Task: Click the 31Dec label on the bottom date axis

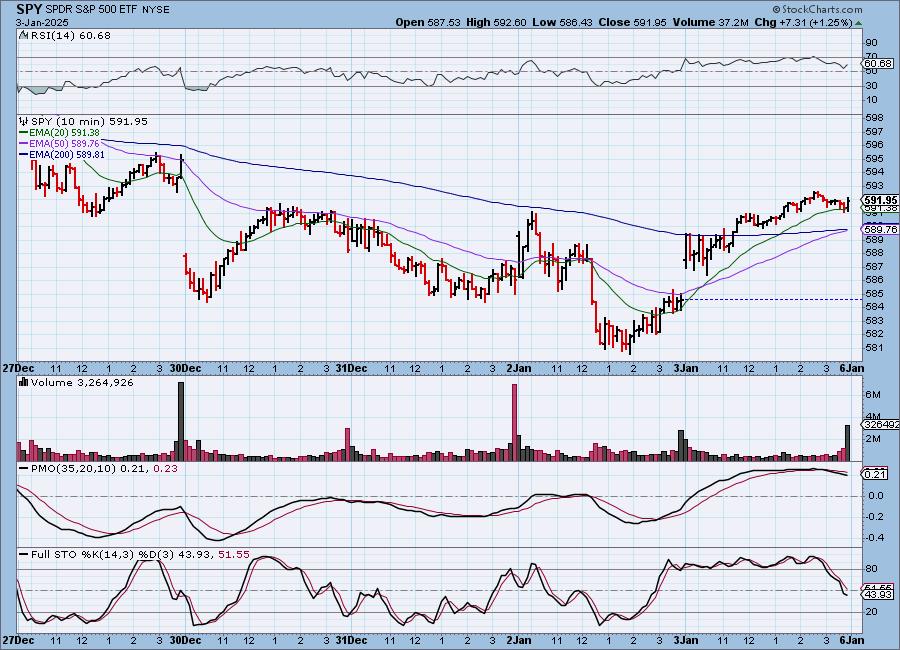Action: [351, 640]
